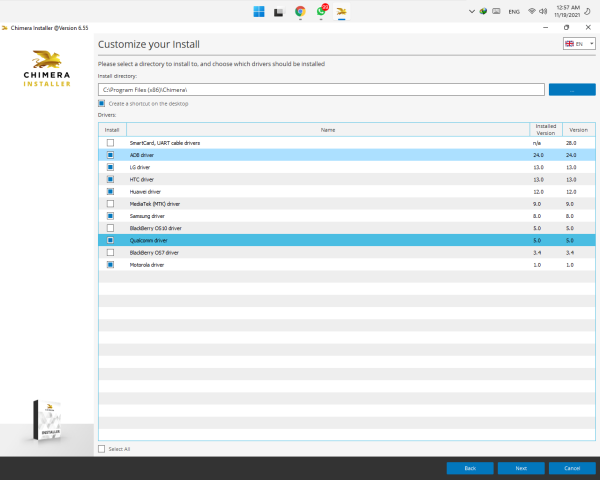The width and height of the screenshot is (600, 480).
Task: Sort by the Install column header
Action: point(112,130)
